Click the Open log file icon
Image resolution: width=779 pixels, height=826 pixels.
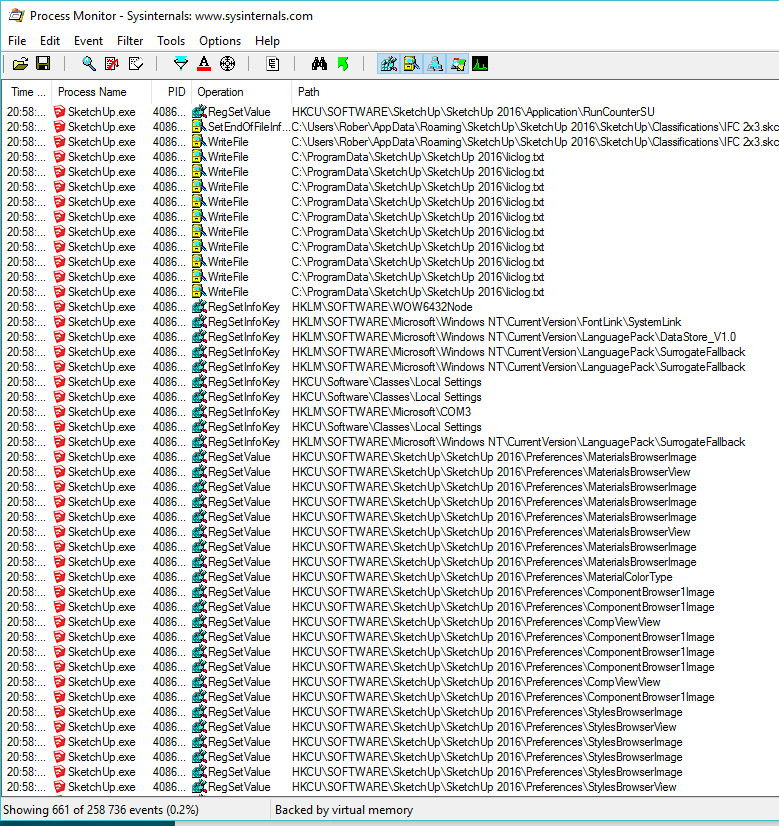click(20, 64)
